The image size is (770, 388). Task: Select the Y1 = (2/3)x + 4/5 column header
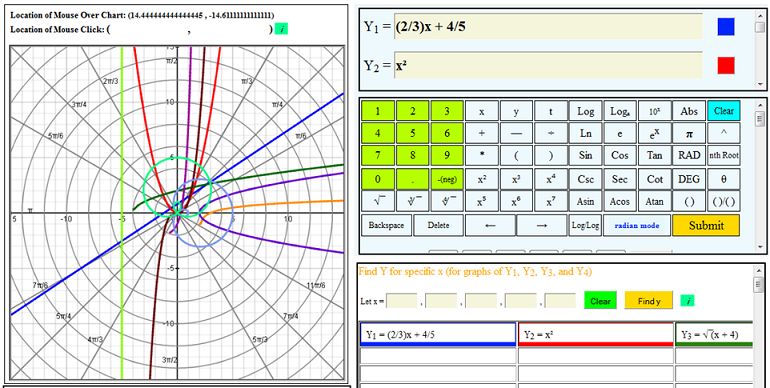438,334
